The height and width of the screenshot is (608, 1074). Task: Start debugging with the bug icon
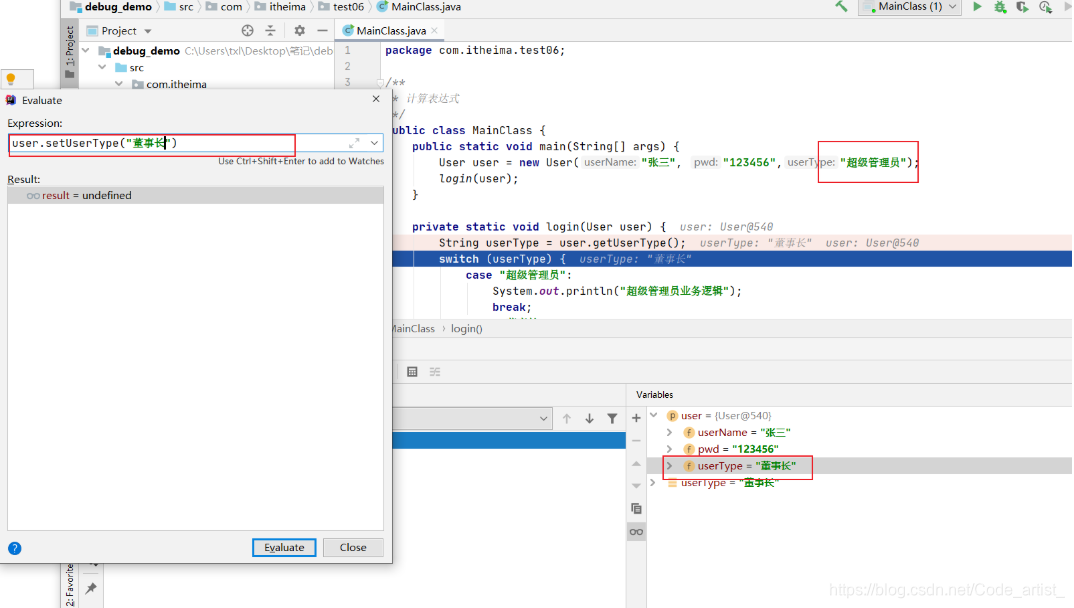(x=1000, y=7)
